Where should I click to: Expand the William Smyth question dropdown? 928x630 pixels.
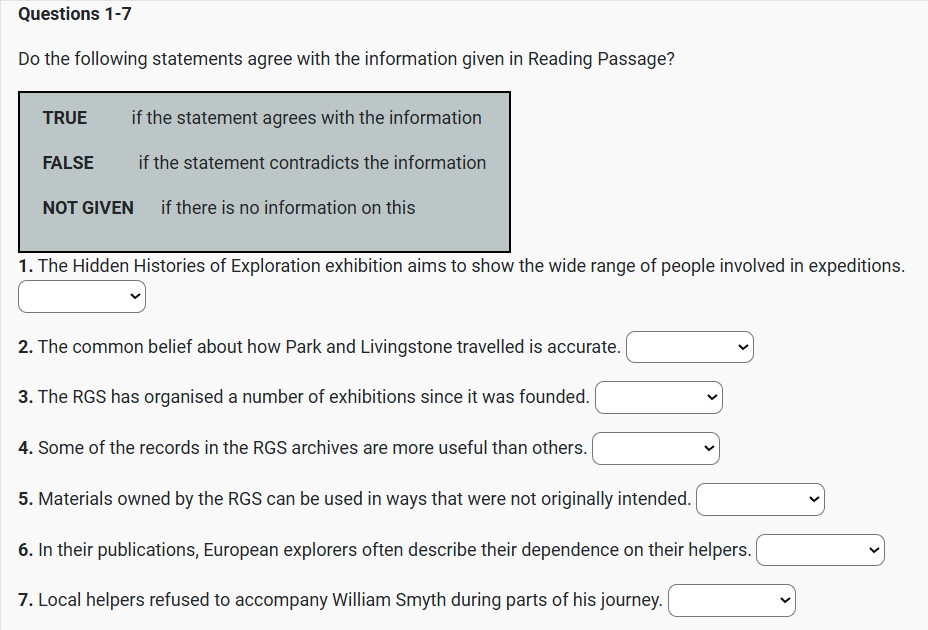(x=731, y=600)
